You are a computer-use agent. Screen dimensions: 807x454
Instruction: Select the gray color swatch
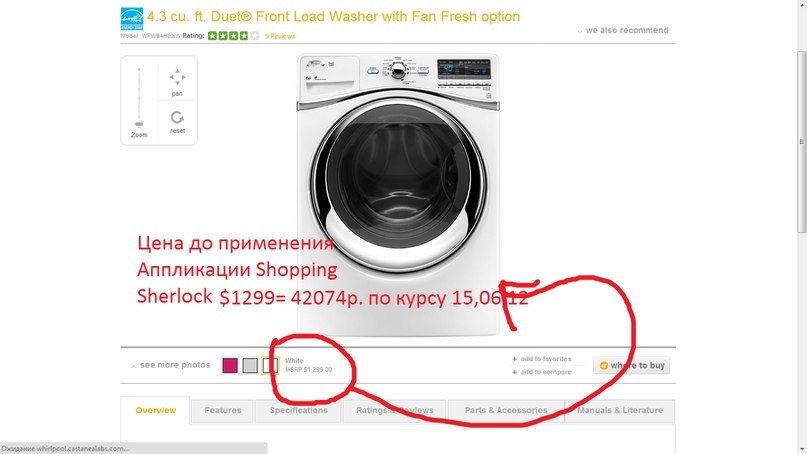pos(250,365)
